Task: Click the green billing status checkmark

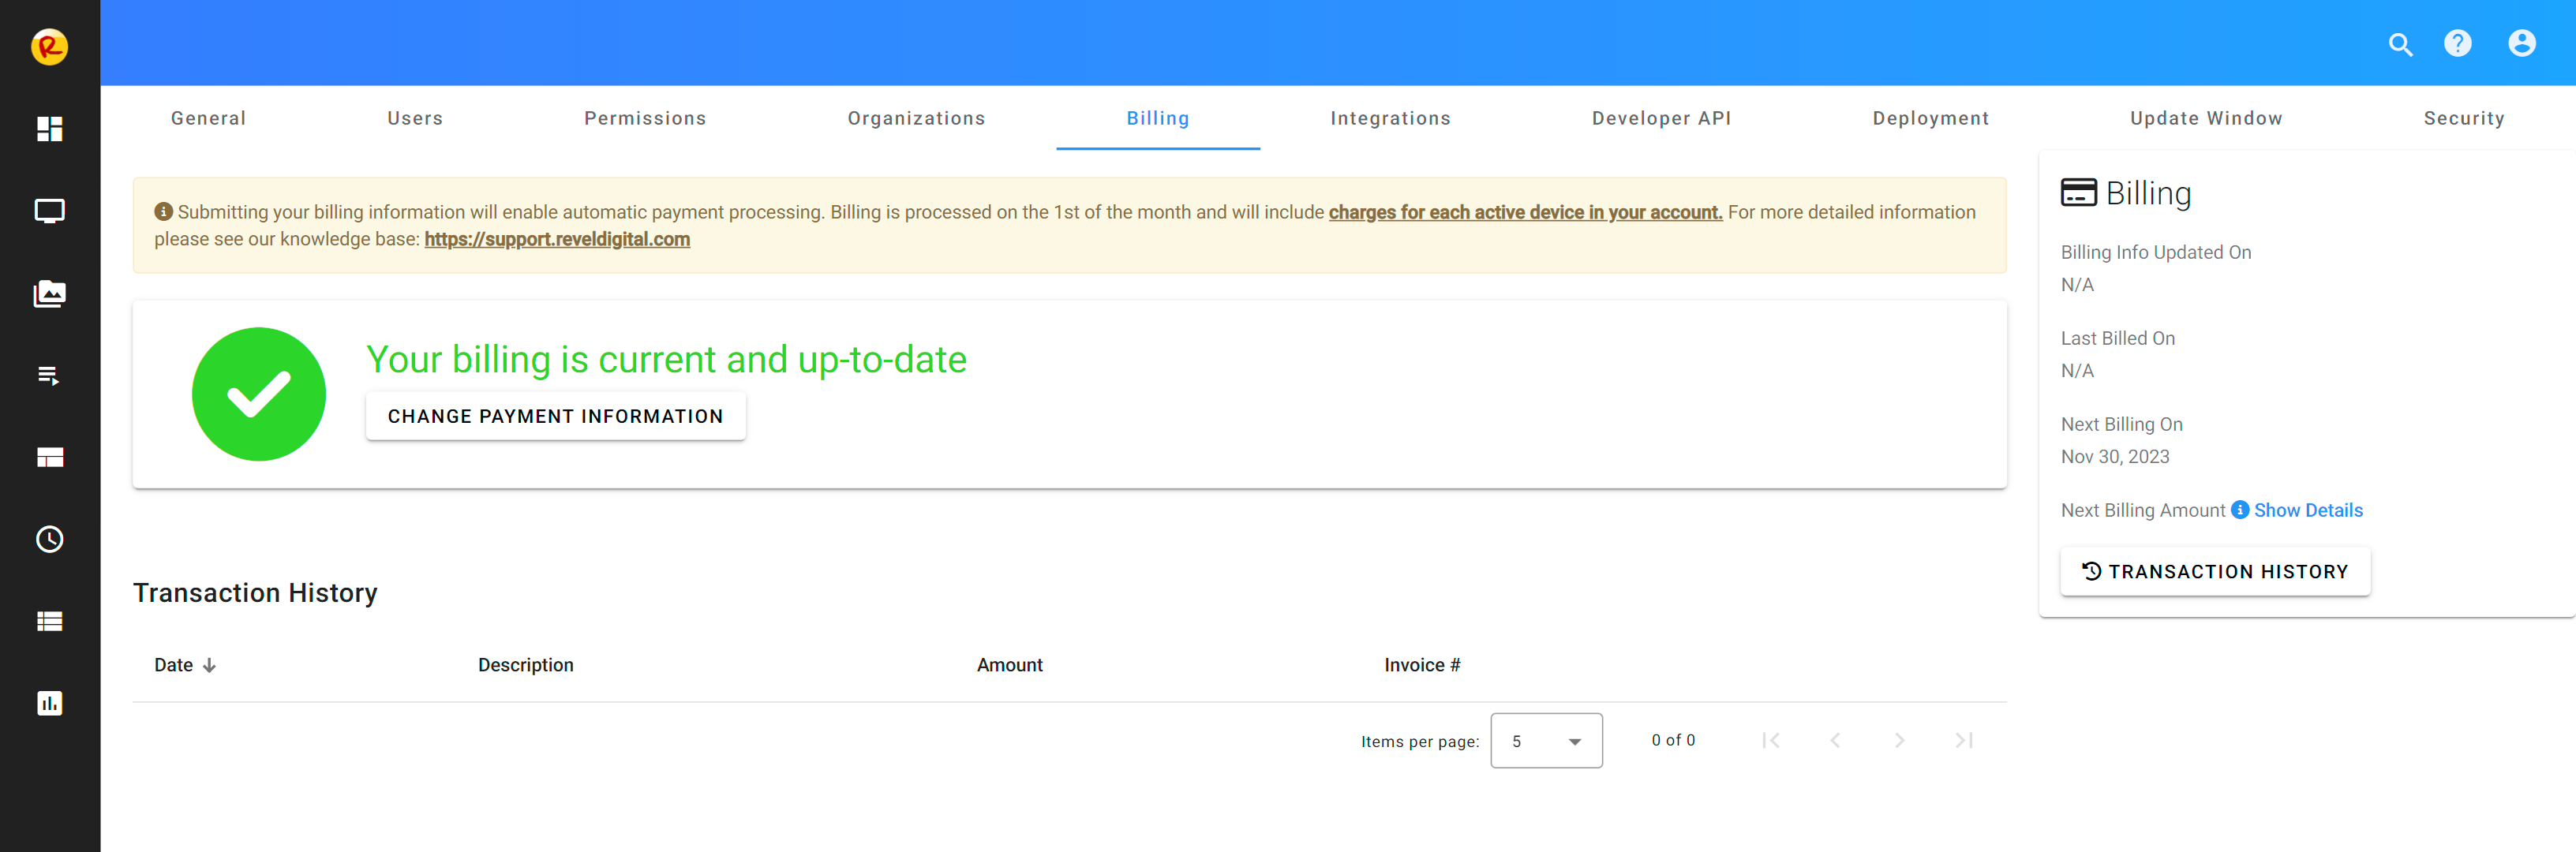Action: [x=258, y=394]
